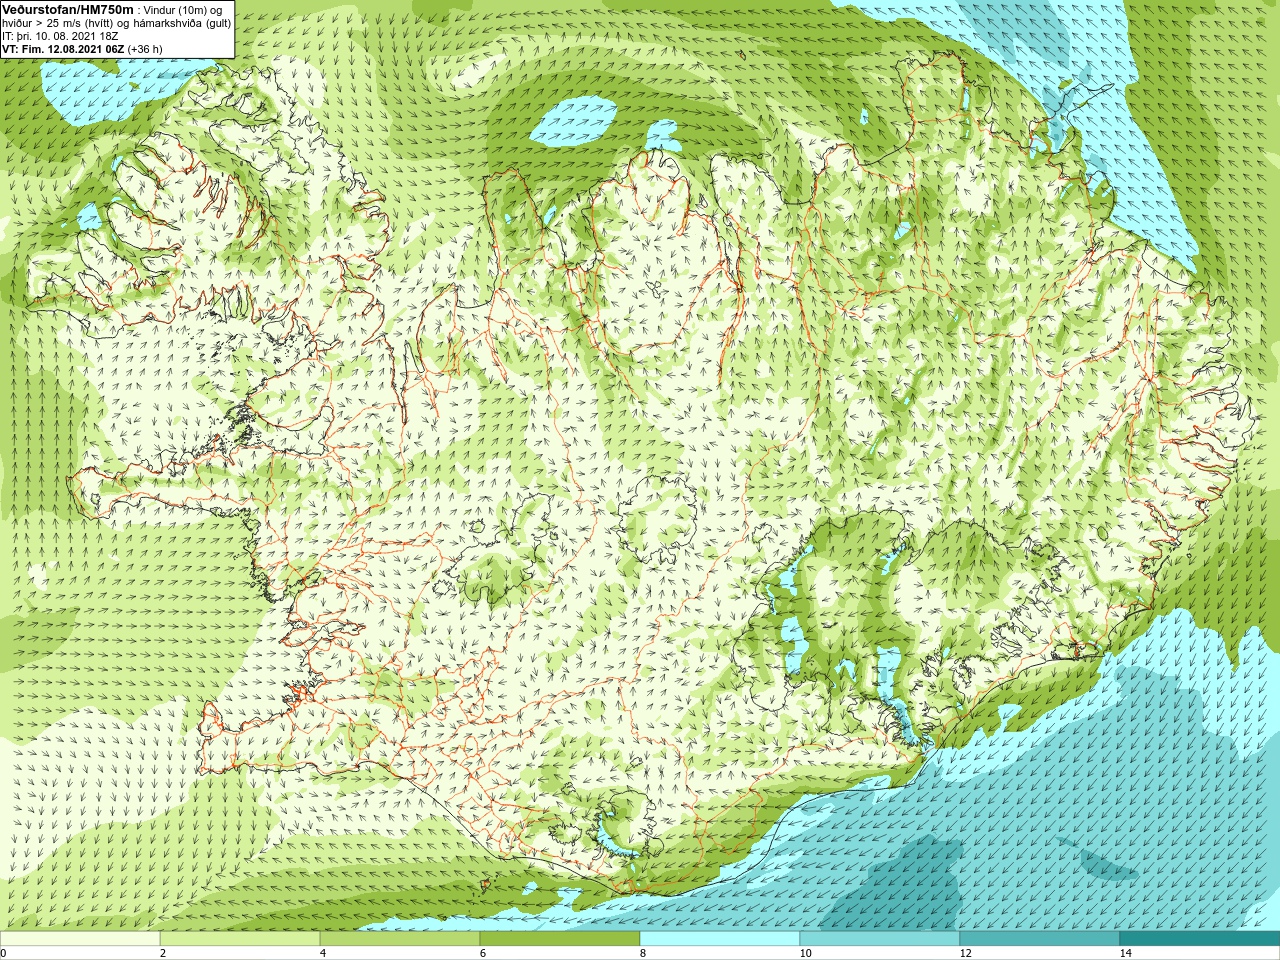Click the "12" label on the wind scale

[965, 953]
